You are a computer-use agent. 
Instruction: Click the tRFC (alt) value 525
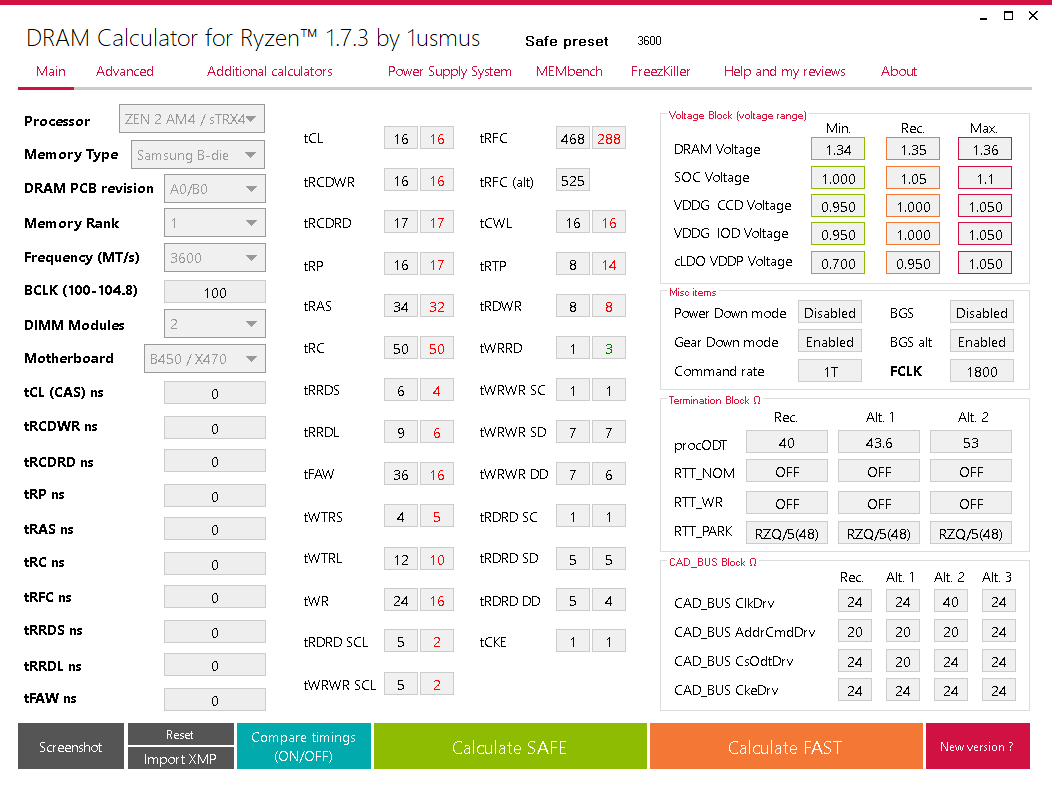[572, 180]
